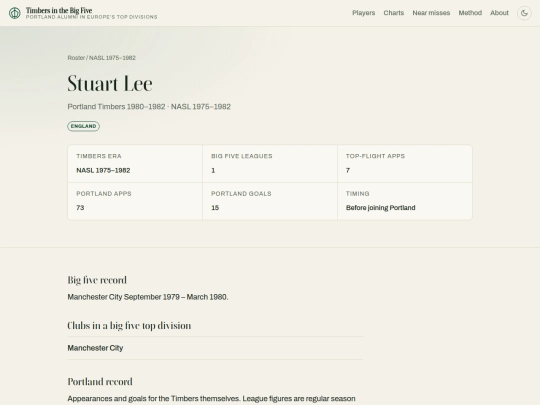Open the About page
The image size is (540, 405).
(499, 13)
